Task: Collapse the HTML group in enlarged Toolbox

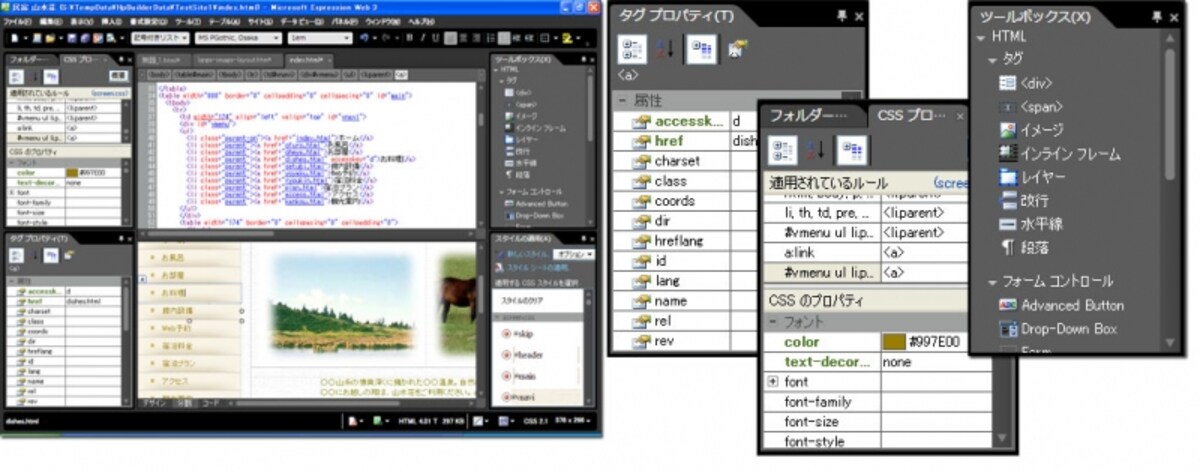Action: tap(981, 37)
